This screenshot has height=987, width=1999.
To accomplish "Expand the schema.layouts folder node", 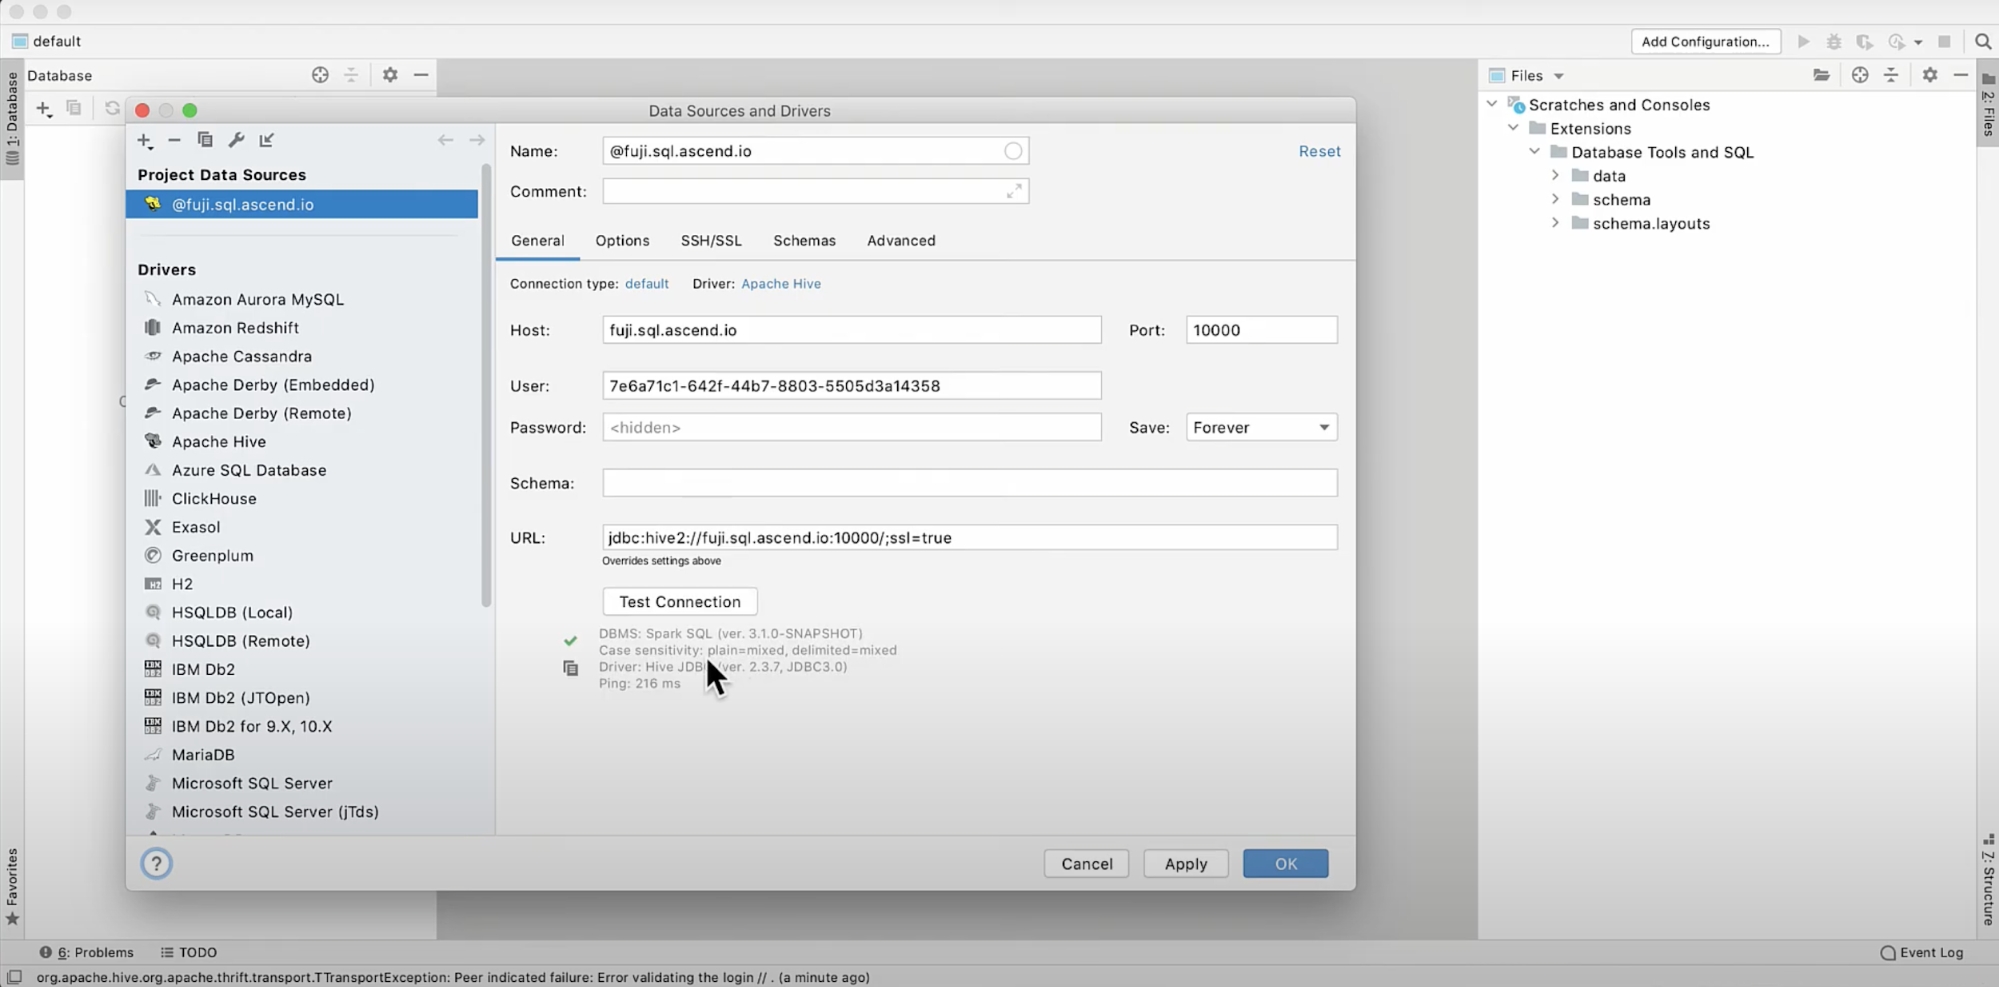I will [x=1555, y=223].
